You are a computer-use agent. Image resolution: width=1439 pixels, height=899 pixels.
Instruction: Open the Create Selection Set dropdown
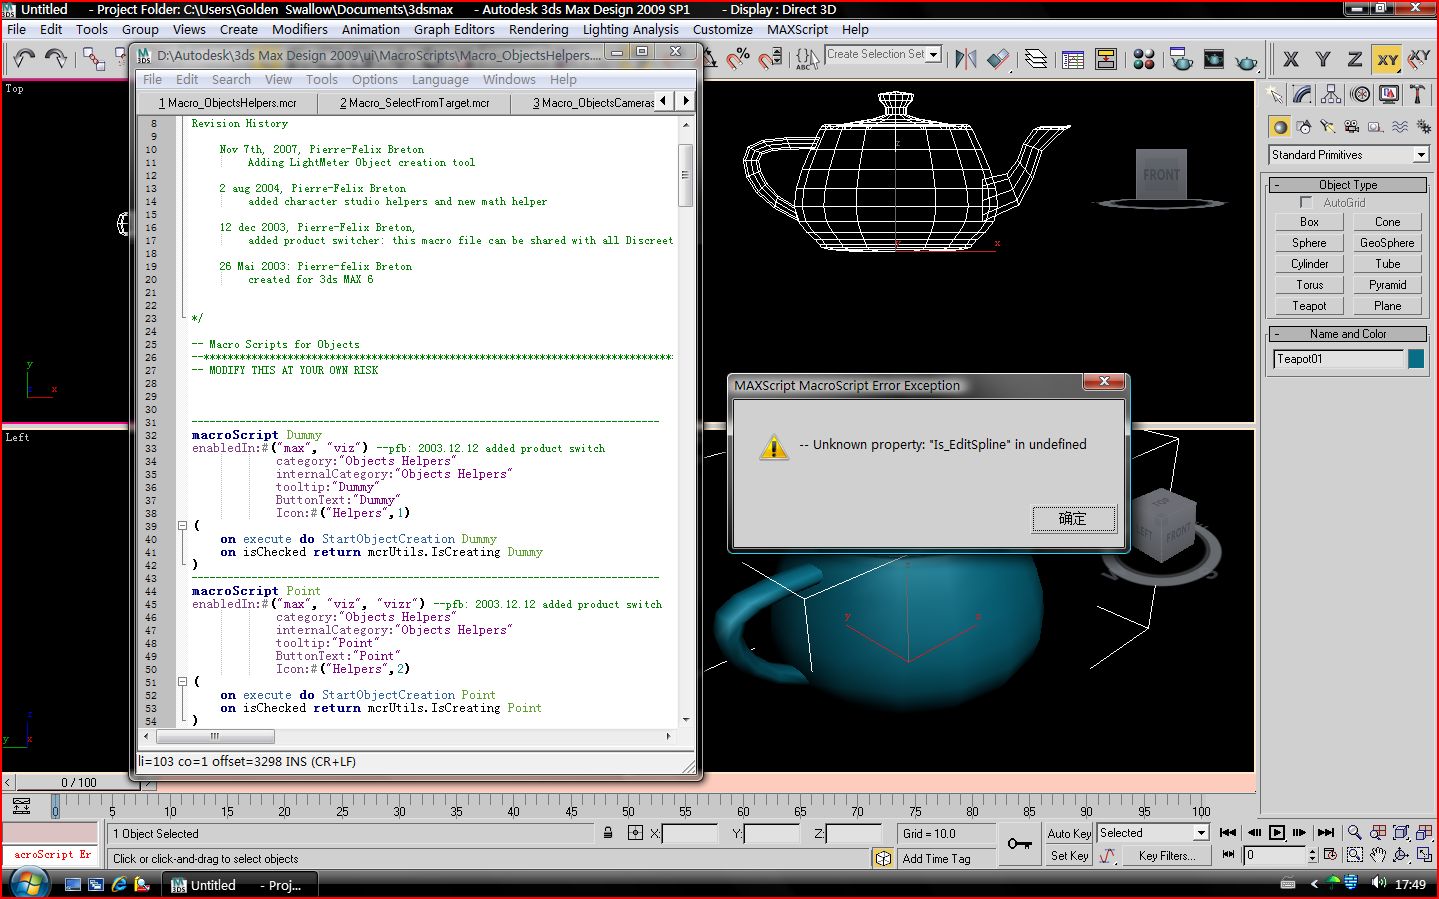pos(933,54)
